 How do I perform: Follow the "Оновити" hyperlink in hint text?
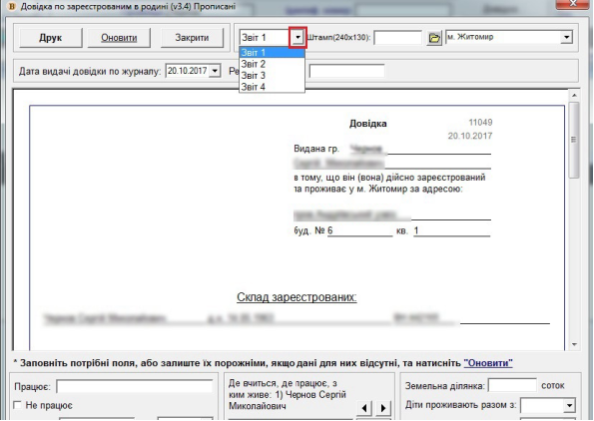(488, 363)
